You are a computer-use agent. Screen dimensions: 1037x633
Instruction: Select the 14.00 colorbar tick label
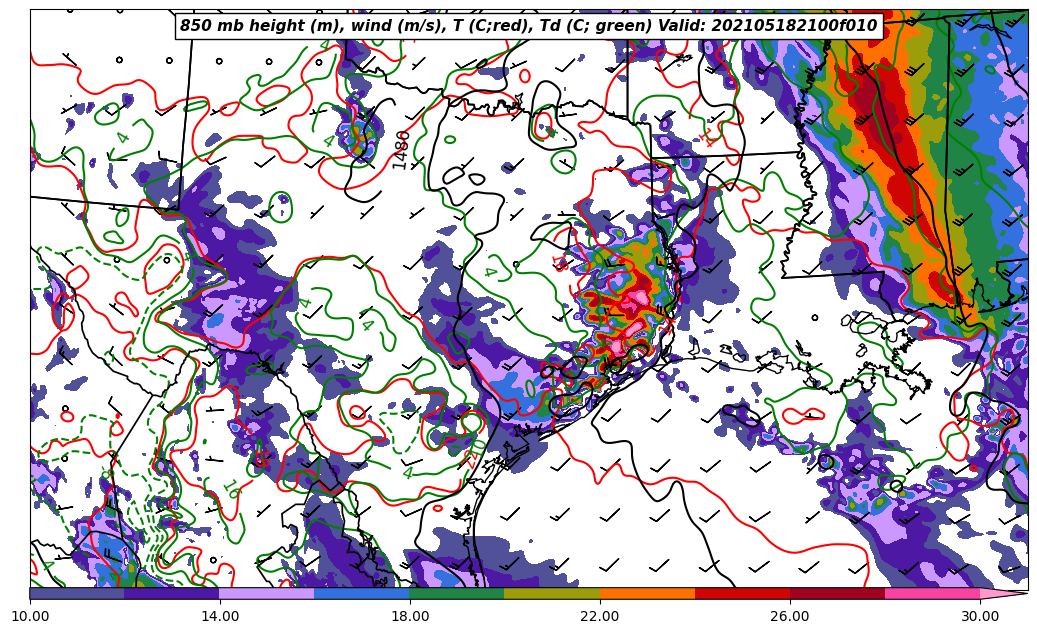(x=220, y=616)
